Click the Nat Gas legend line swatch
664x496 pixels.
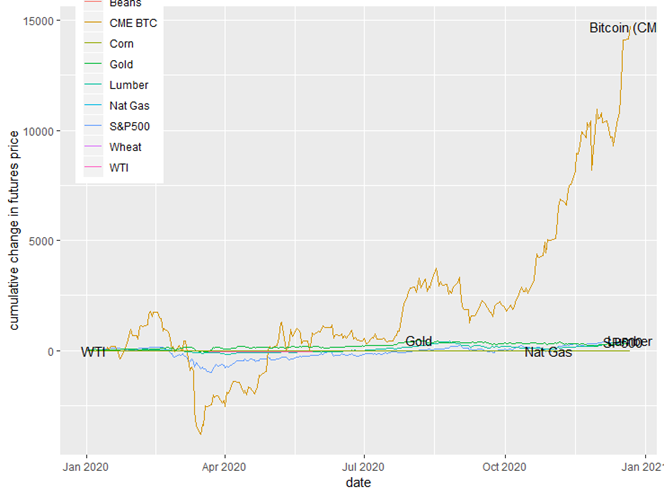point(92,105)
